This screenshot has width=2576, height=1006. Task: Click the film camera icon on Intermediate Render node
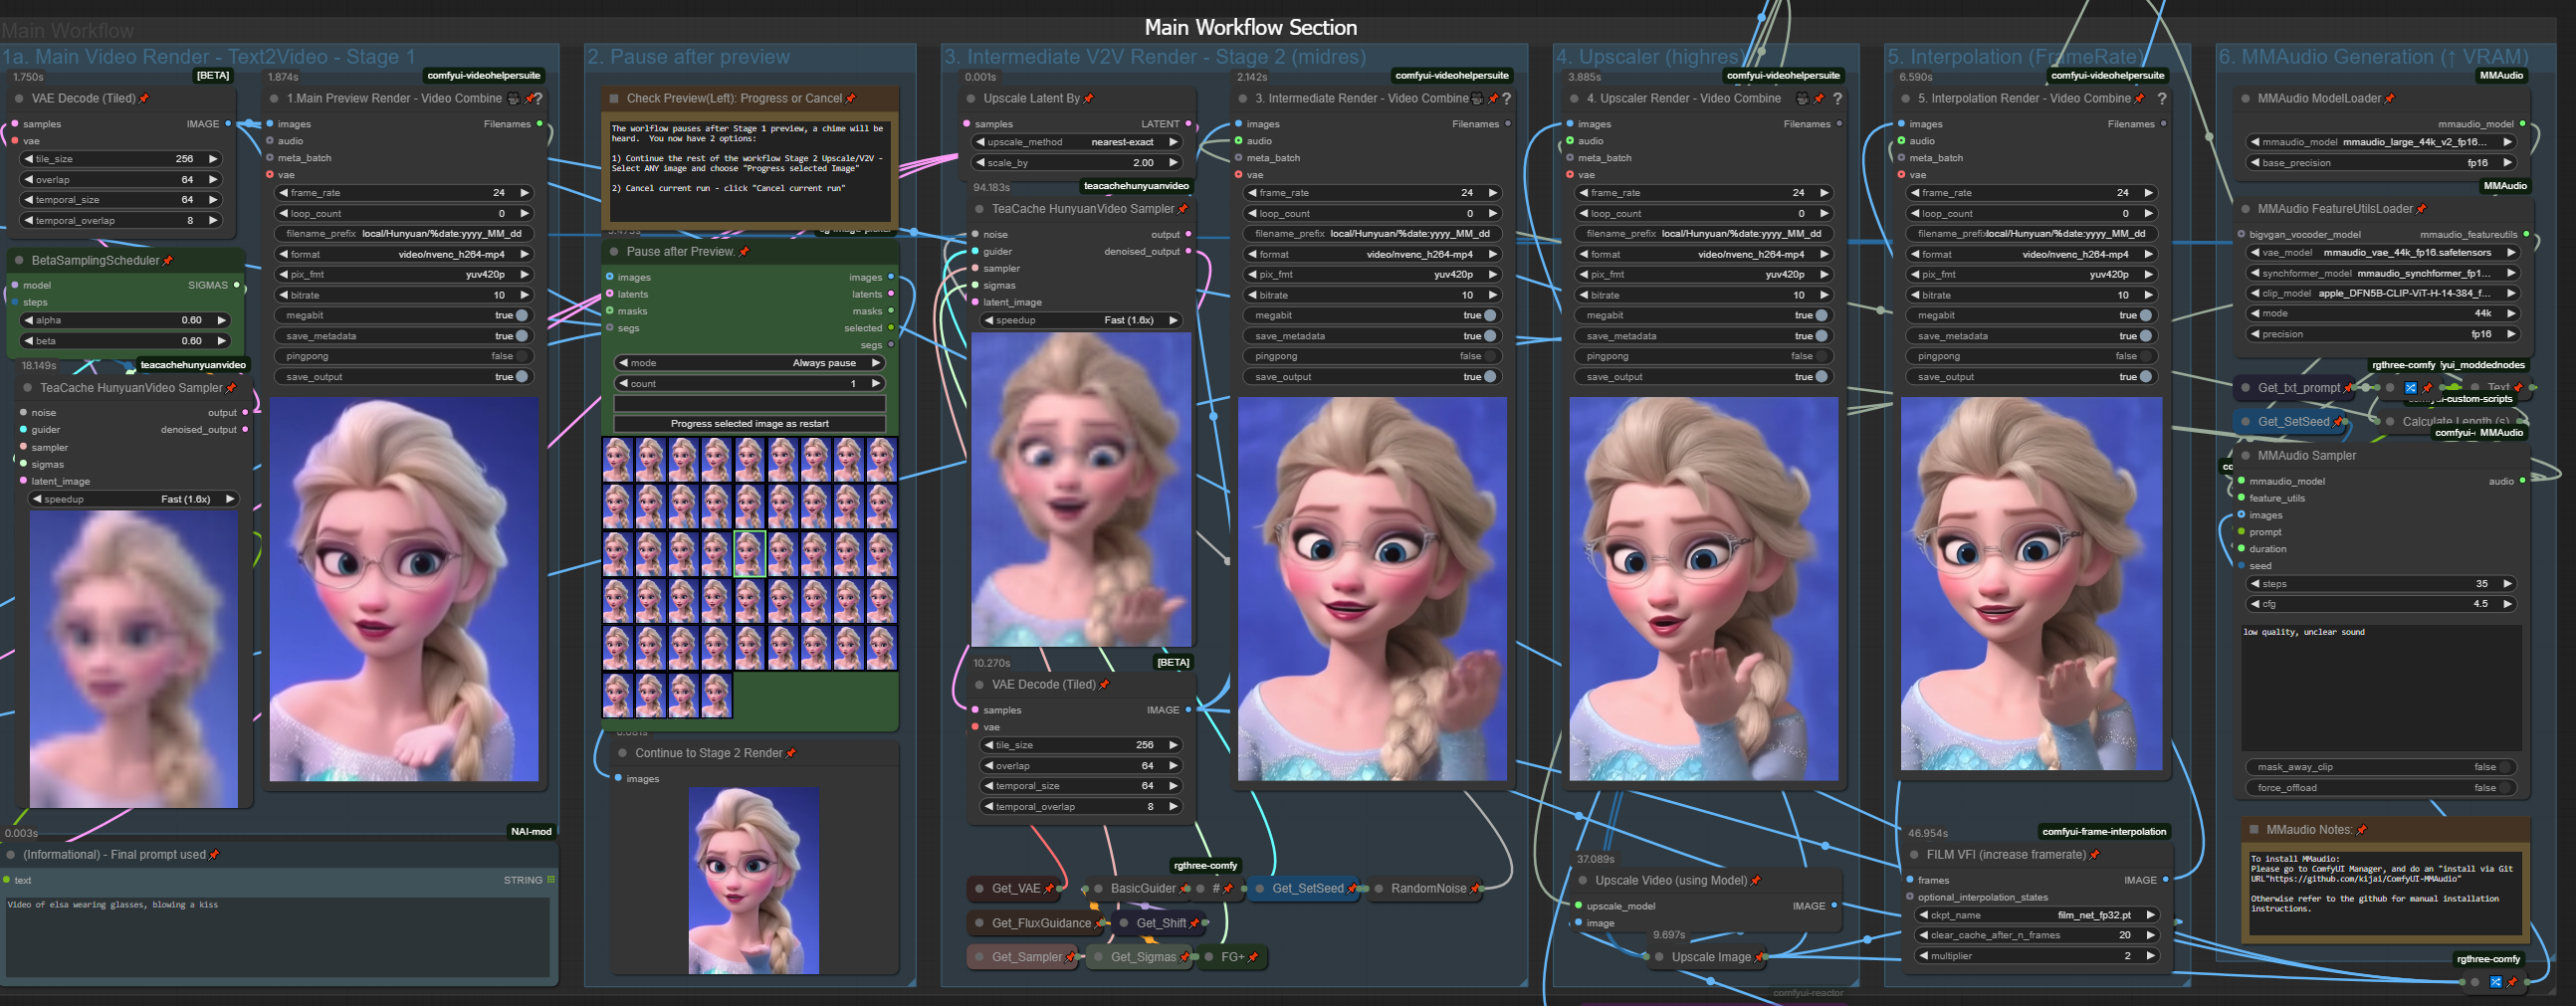coord(1476,99)
